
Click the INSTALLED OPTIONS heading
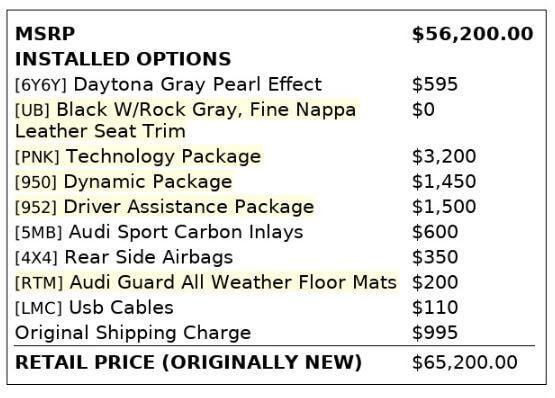(123, 59)
